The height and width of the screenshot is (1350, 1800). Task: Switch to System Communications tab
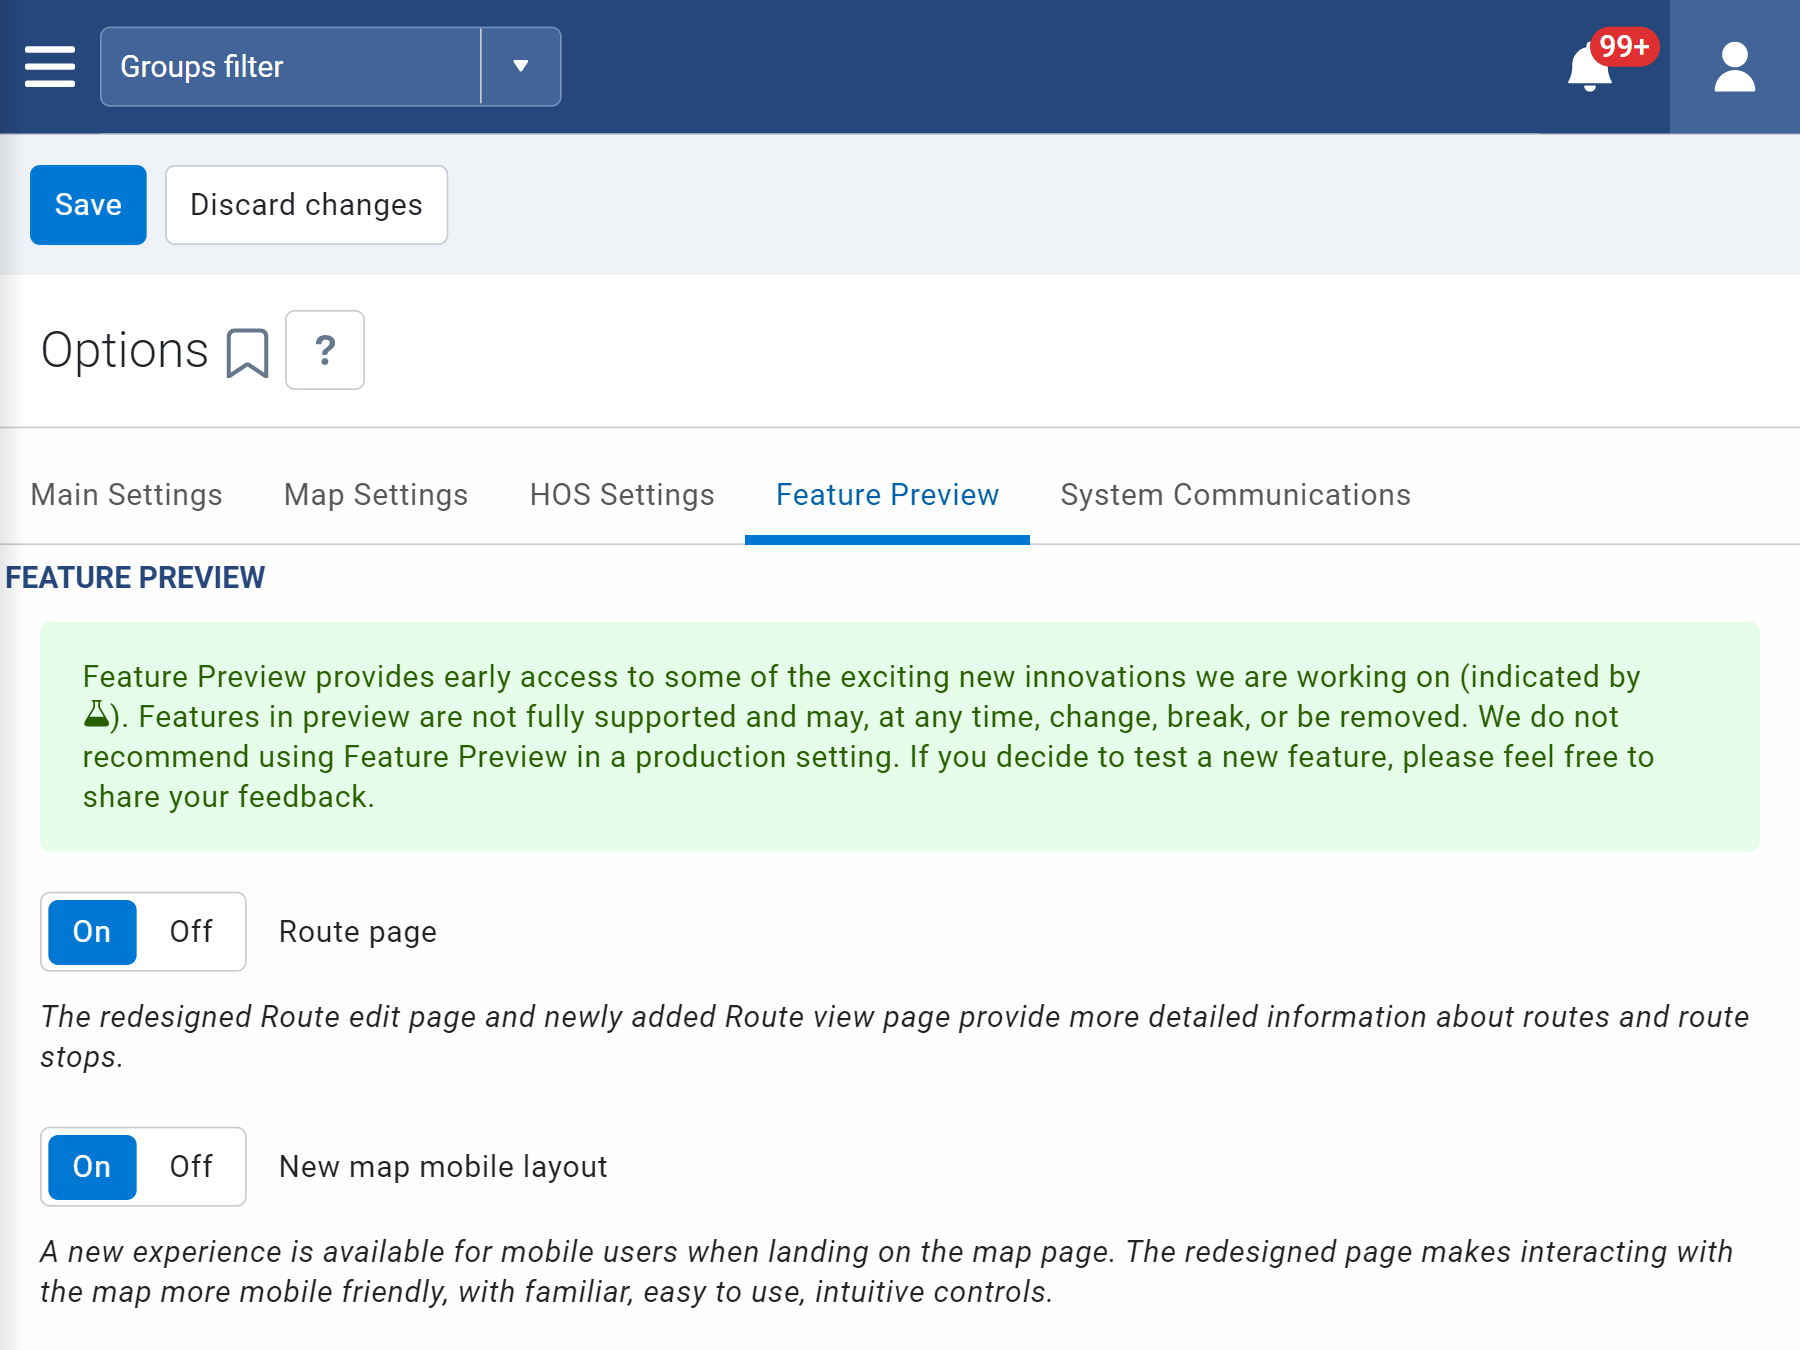[1236, 494]
